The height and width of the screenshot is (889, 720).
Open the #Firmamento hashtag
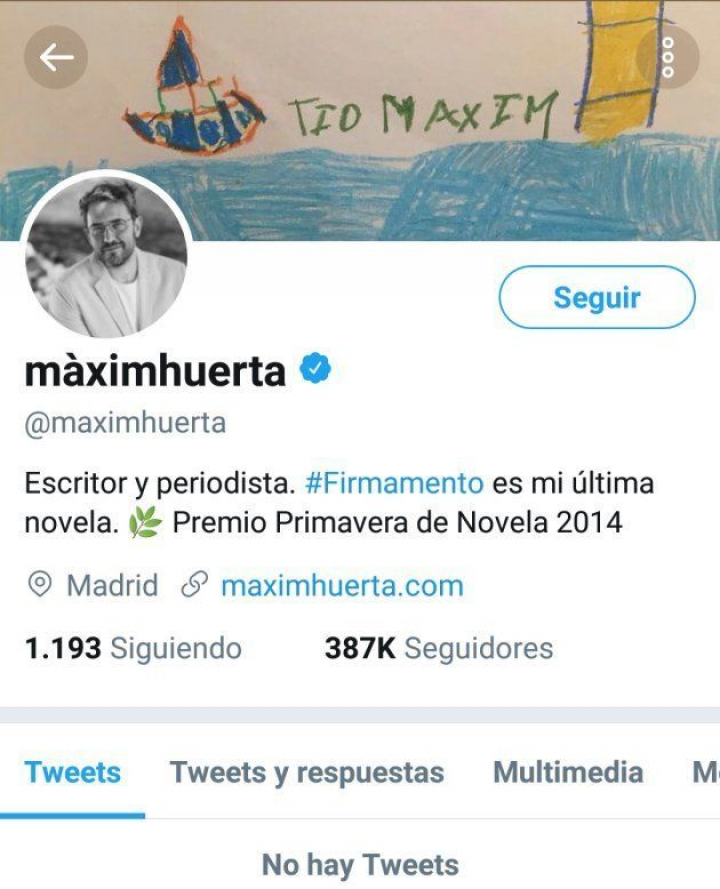pyautogui.click(x=394, y=484)
